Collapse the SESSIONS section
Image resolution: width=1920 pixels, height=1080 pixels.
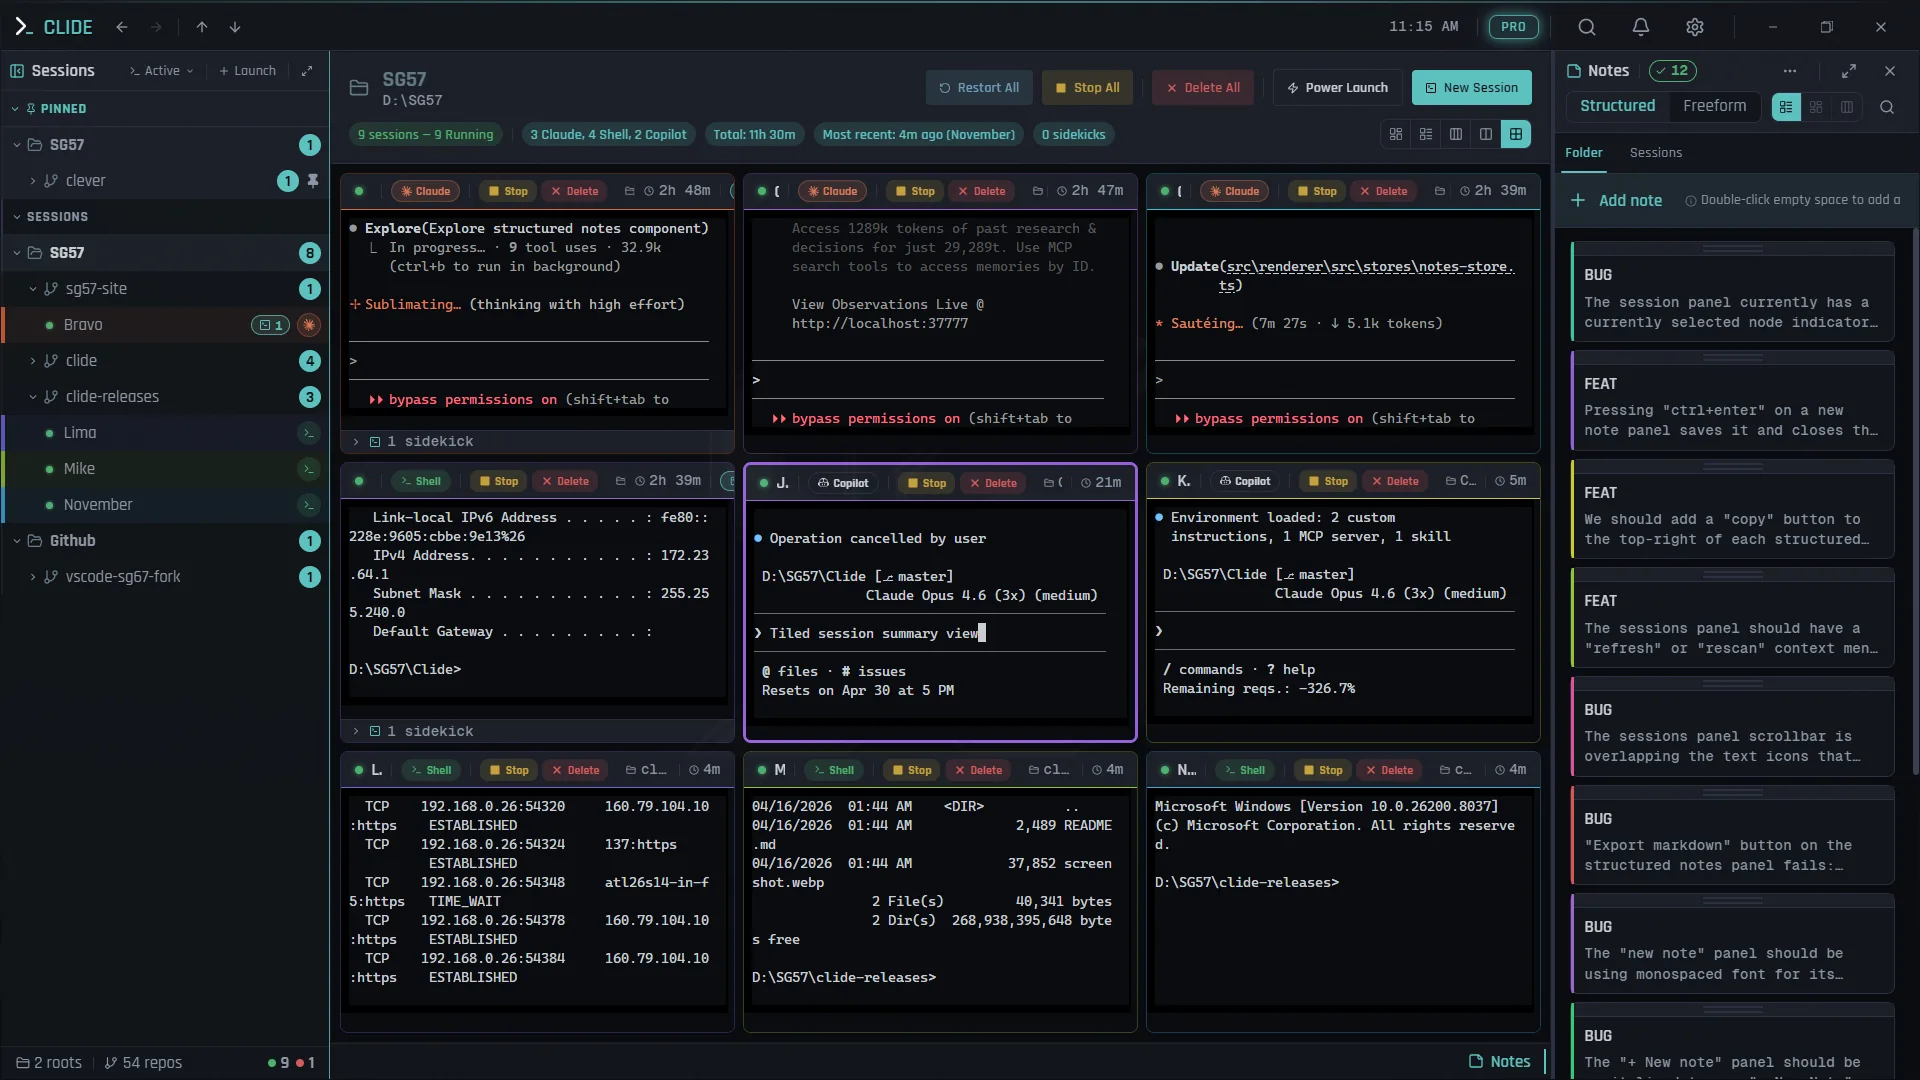click(x=16, y=217)
